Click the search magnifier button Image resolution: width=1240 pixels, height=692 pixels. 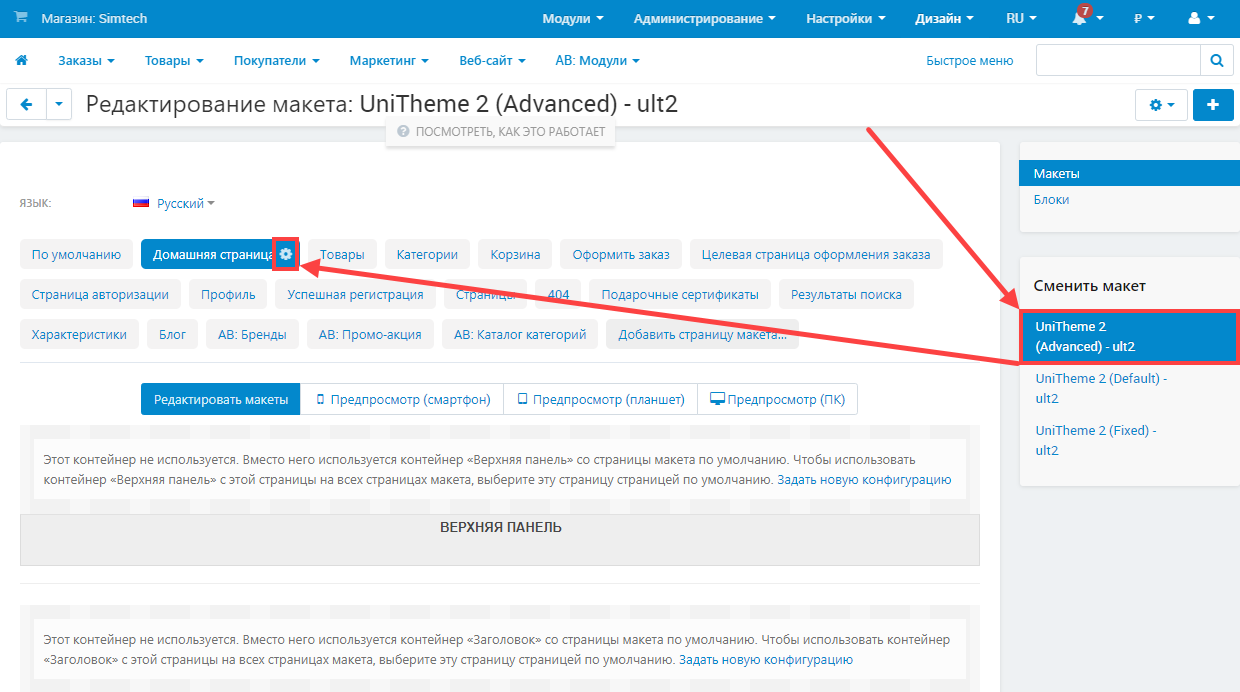(1216, 61)
